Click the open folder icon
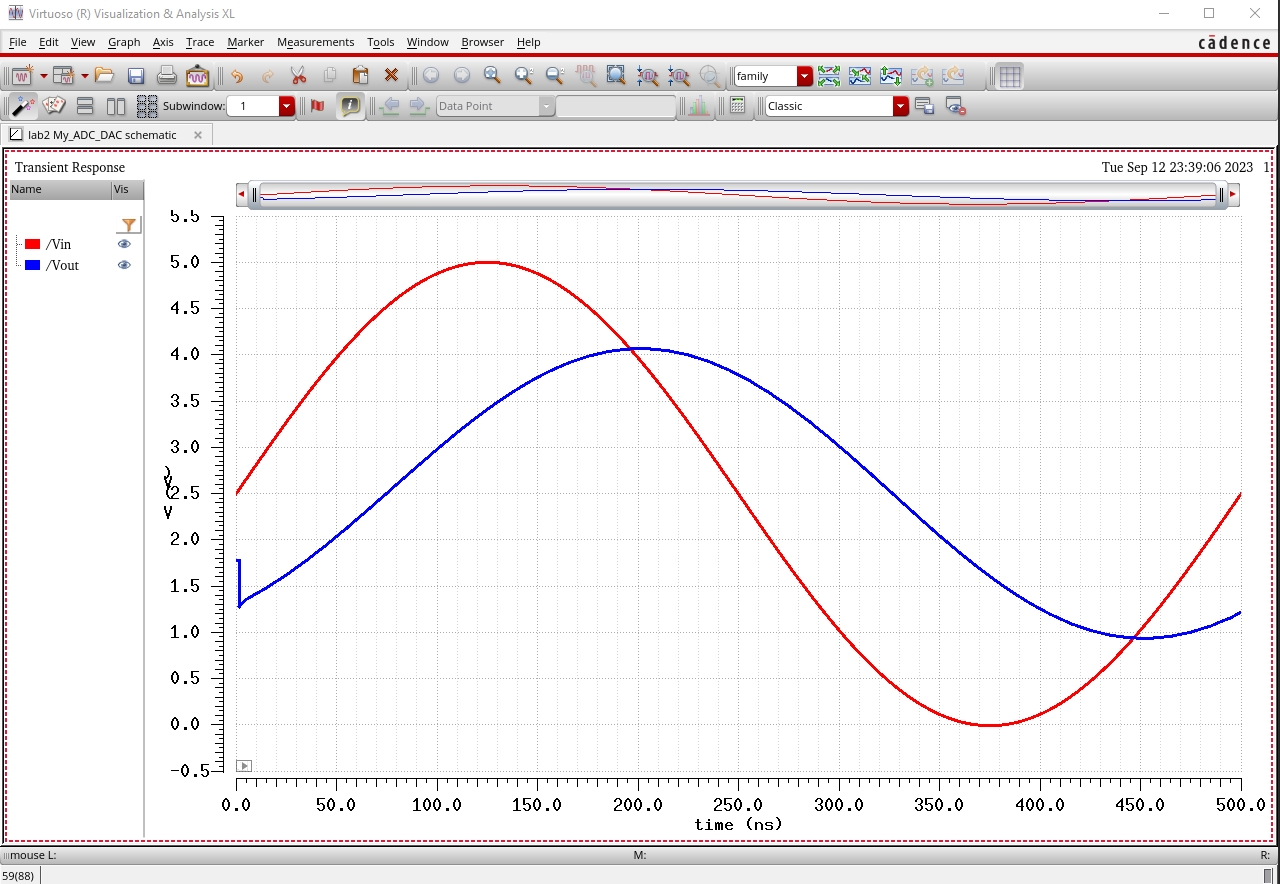The height and width of the screenshot is (884, 1280). point(105,76)
